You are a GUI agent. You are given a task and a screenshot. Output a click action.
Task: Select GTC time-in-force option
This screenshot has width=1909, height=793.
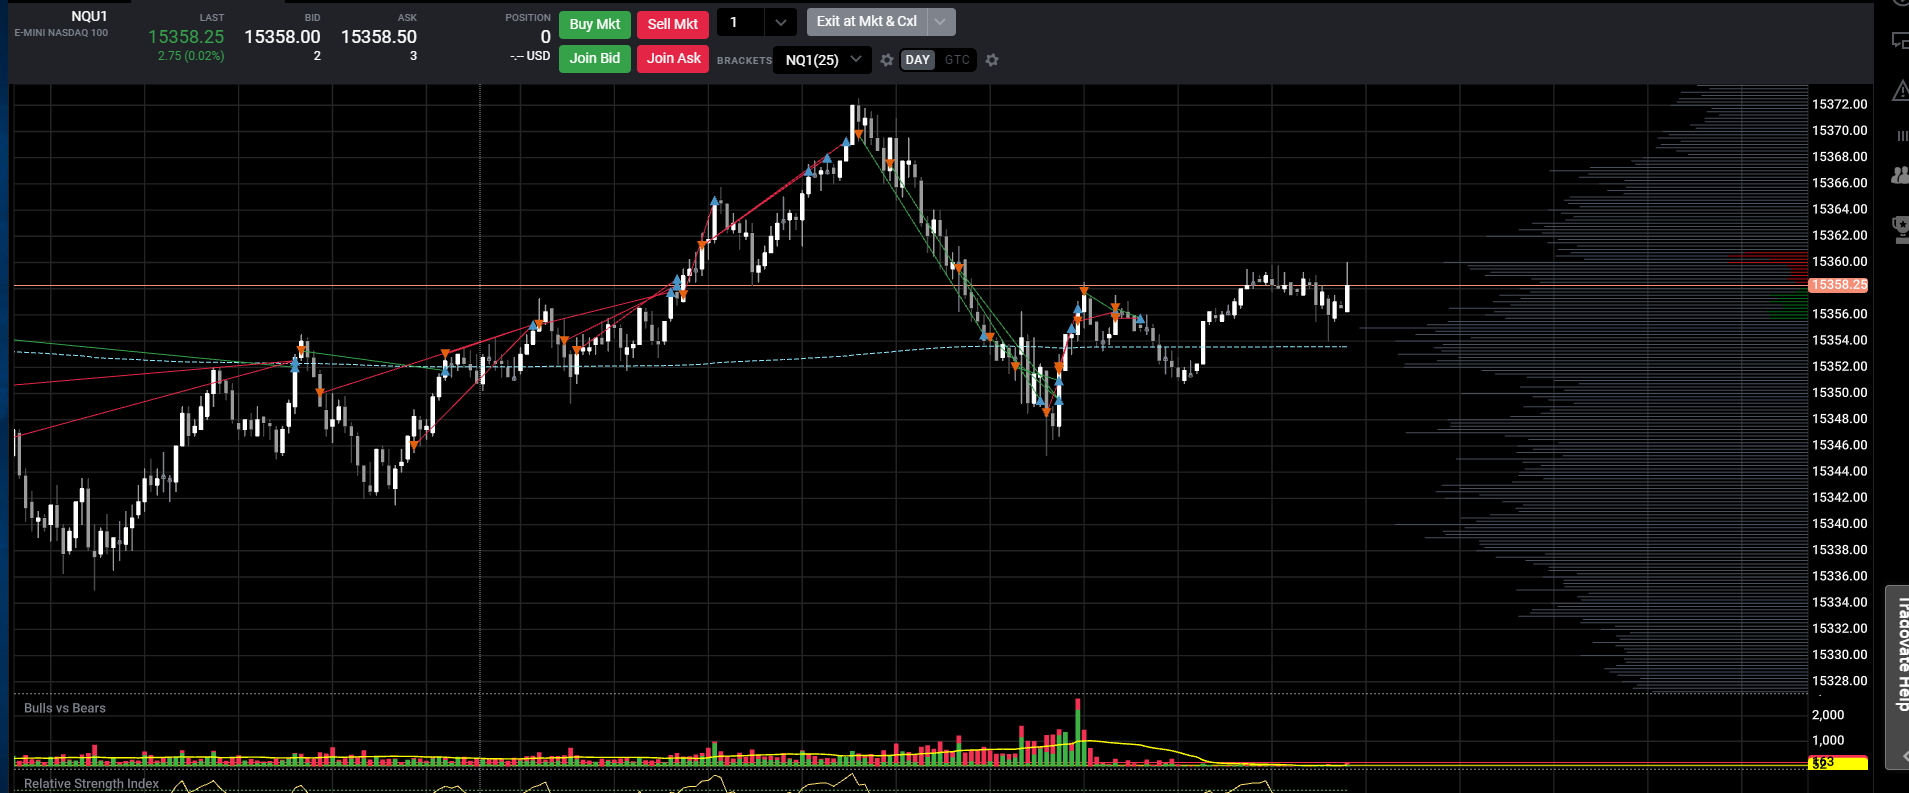point(957,60)
